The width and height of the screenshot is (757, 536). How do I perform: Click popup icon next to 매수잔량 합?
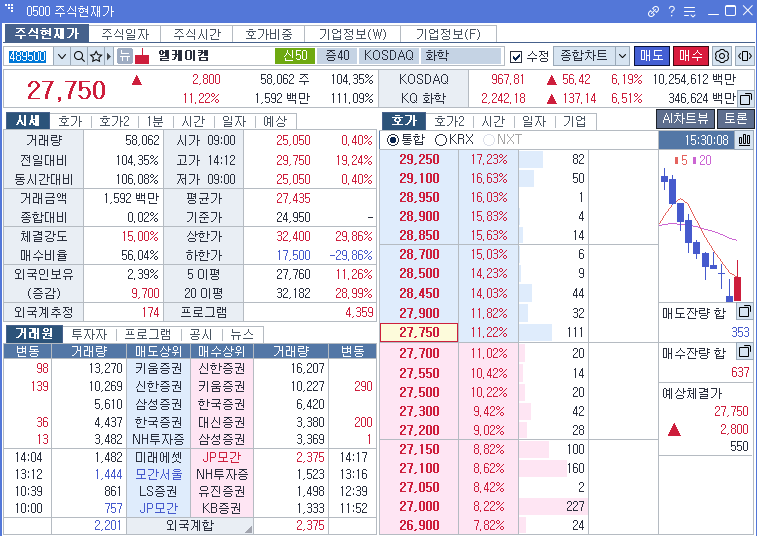click(744, 352)
